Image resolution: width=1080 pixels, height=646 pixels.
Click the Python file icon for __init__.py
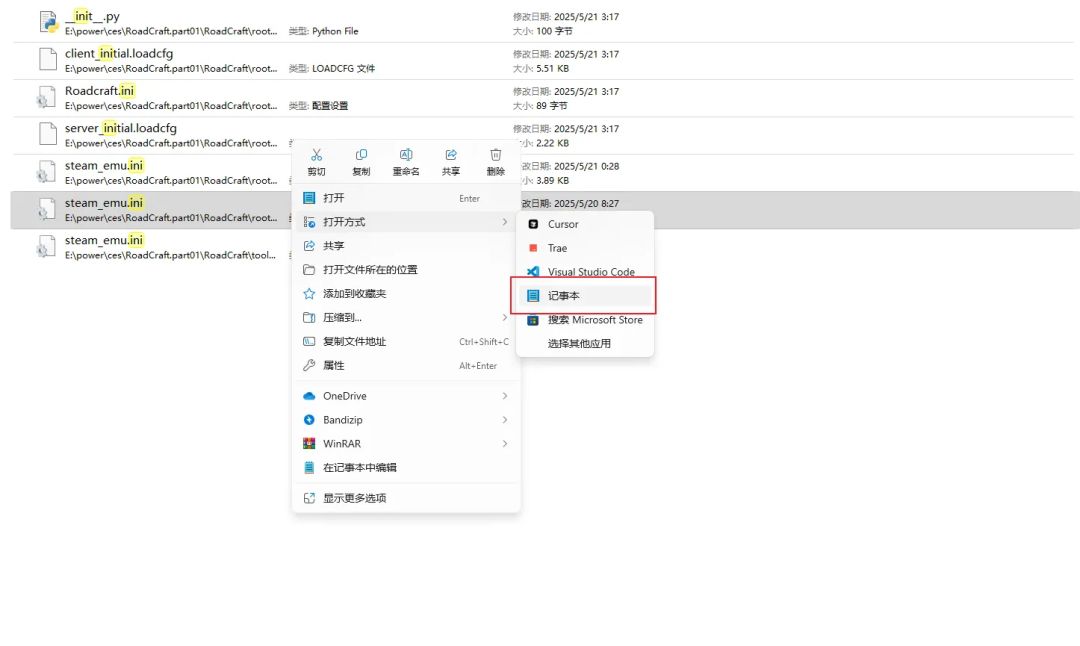point(47,20)
